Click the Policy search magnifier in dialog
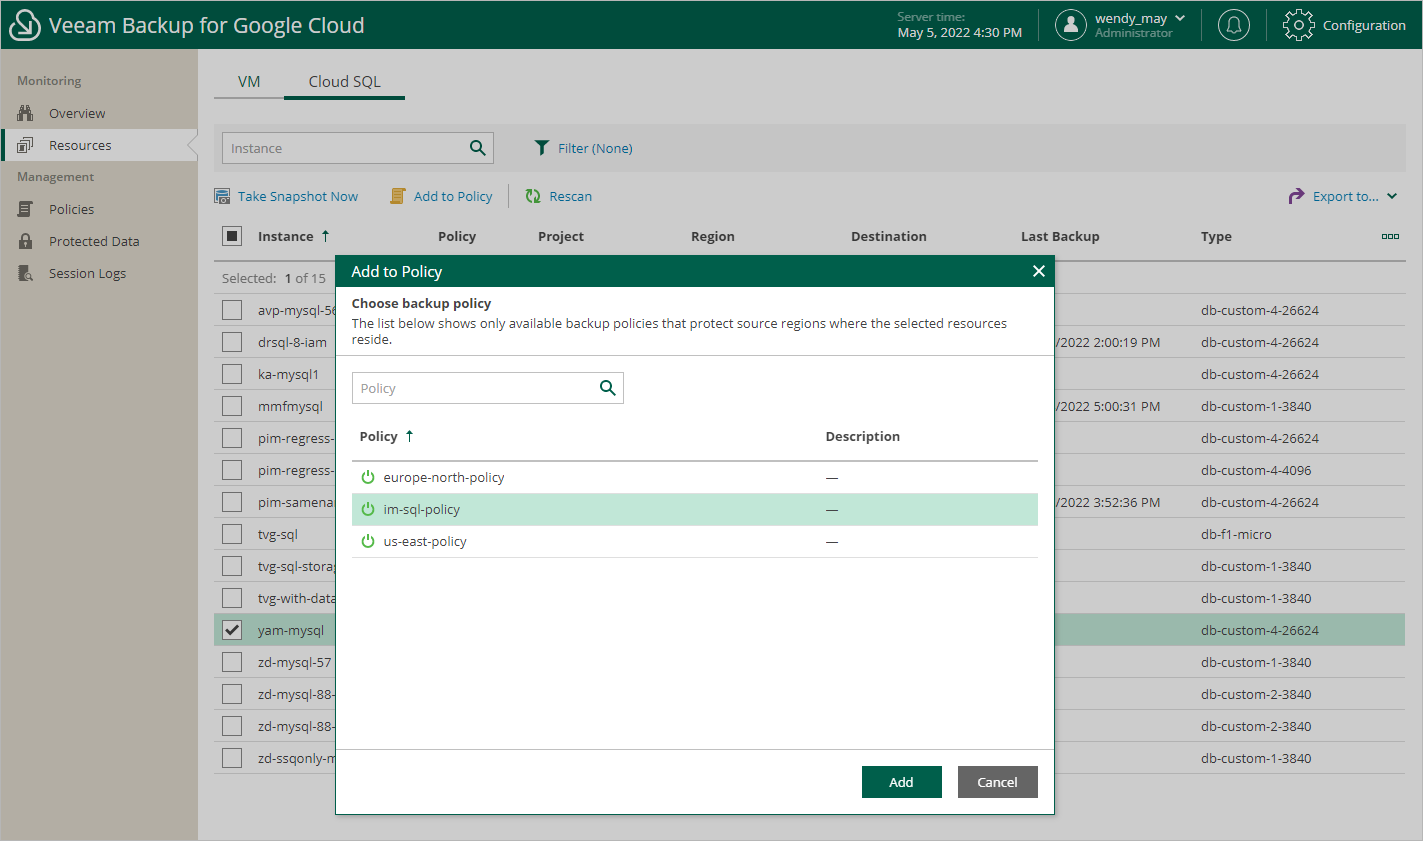 [x=607, y=388]
